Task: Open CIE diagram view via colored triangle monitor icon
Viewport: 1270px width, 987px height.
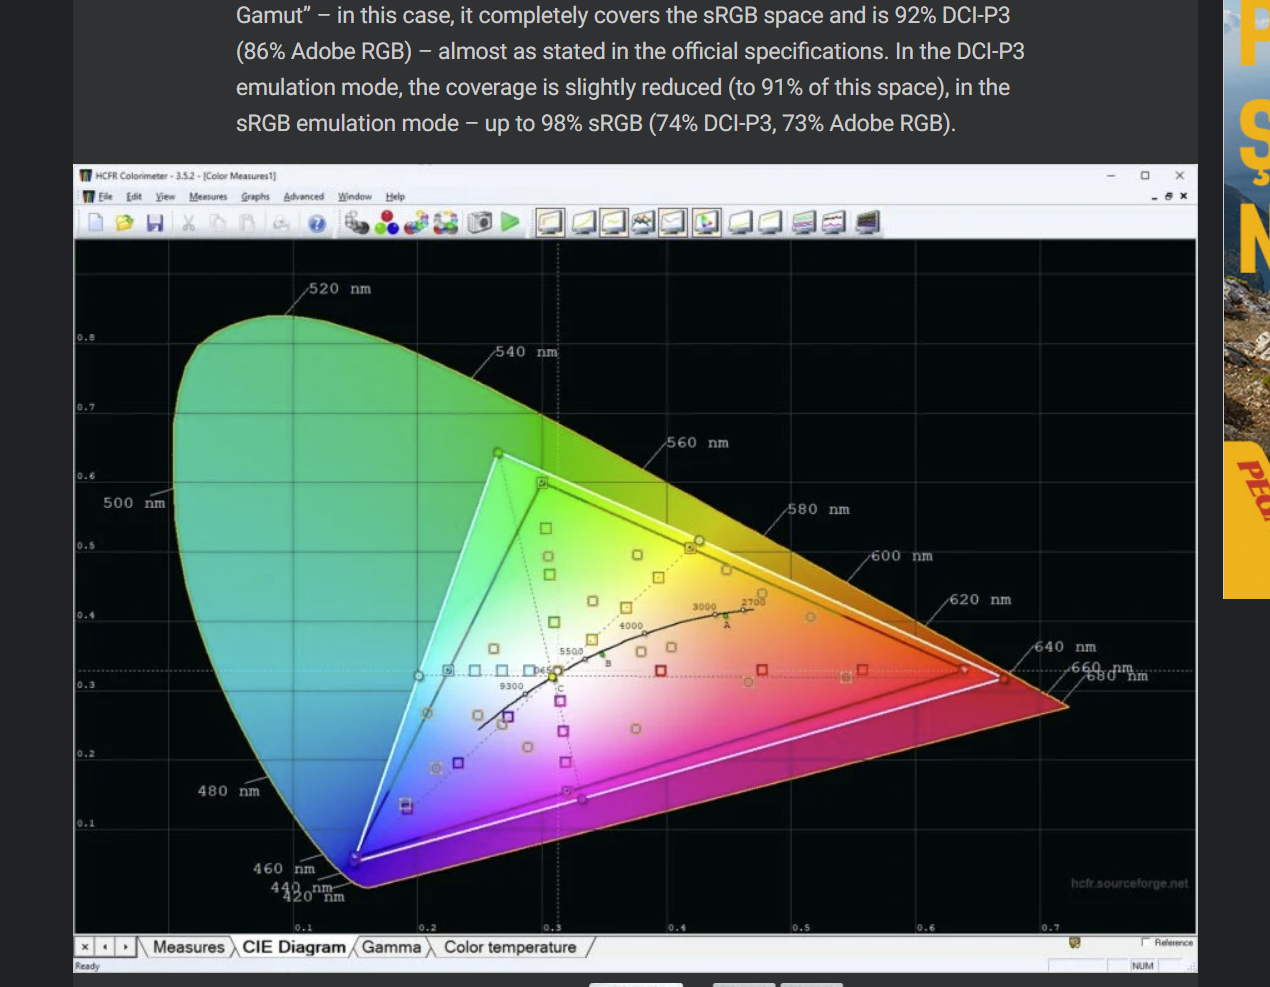Action: [x=706, y=222]
